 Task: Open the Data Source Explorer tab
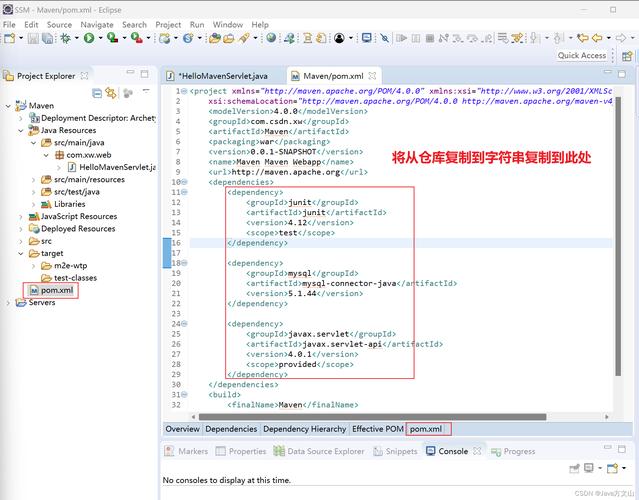pos(319,451)
